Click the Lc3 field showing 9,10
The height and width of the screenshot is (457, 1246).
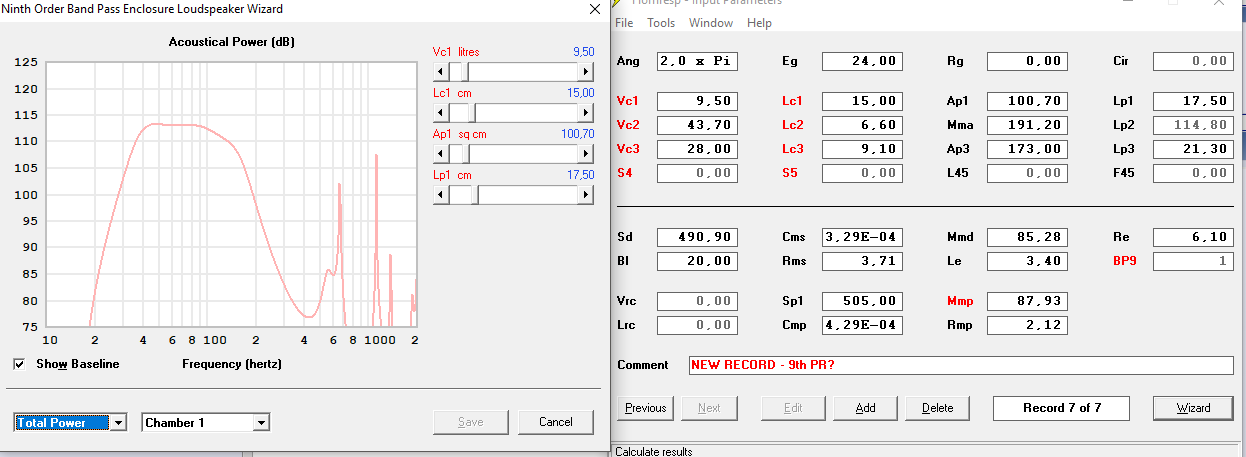pyautogui.click(x=862, y=149)
